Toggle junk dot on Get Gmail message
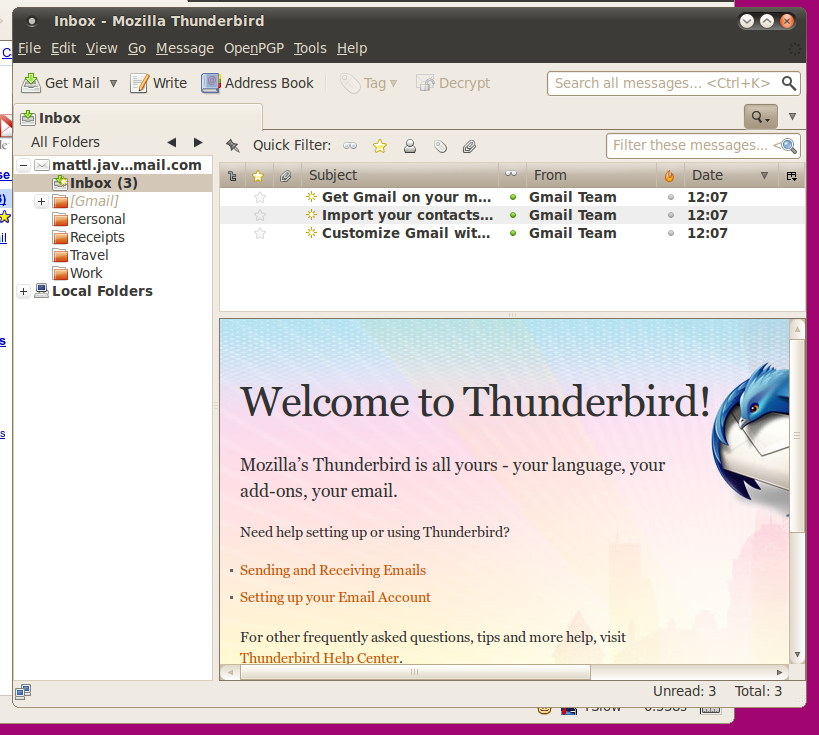 point(671,197)
